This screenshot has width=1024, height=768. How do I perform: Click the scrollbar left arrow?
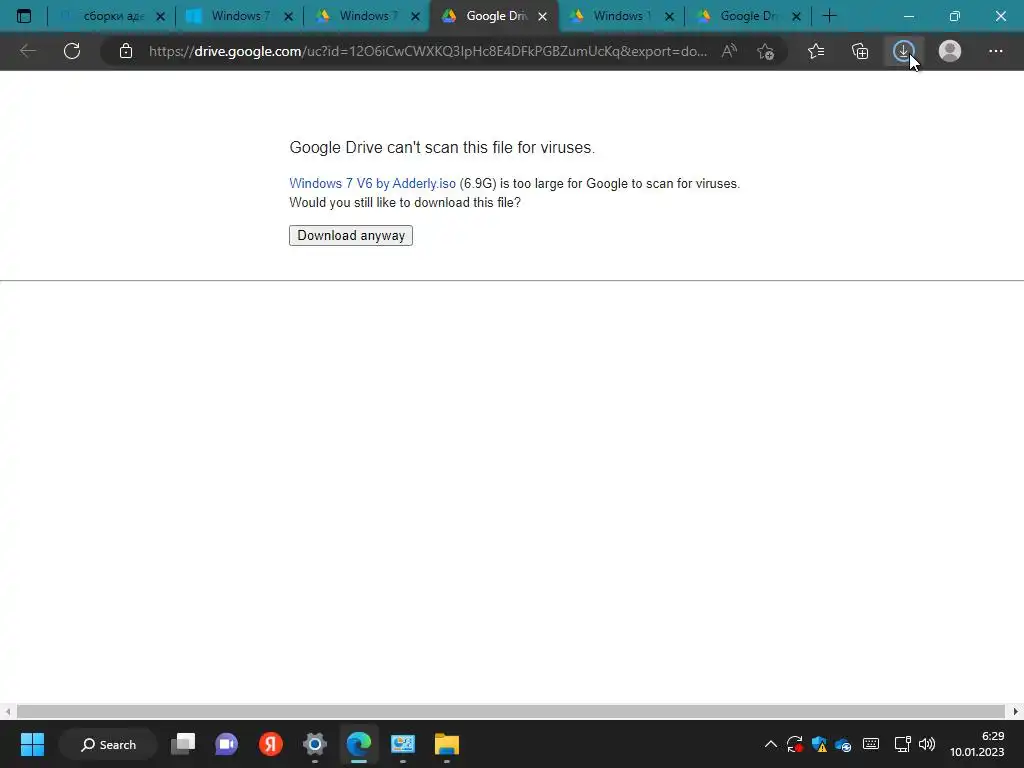click(7, 711)
